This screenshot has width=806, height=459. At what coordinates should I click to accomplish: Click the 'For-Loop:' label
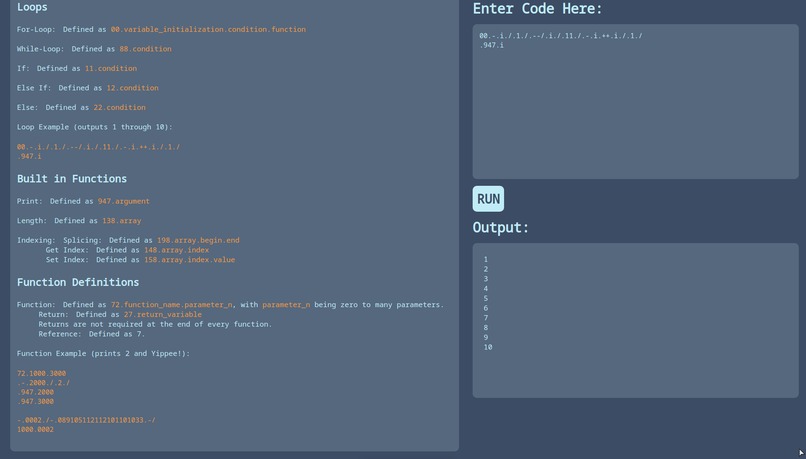36,29
